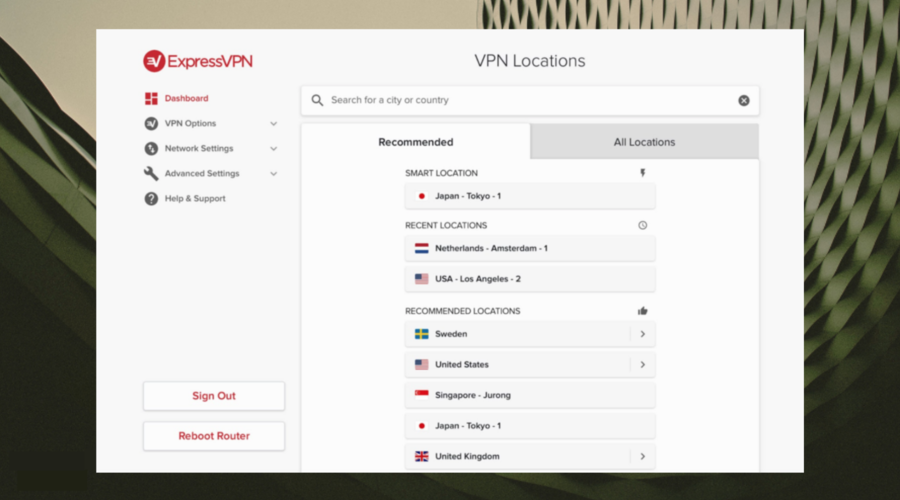The height and width of the screenshot is (500, 900).
Task: Expand United Kingdom city list arrow
Action: pyautogui.click(x=642, y=456)
